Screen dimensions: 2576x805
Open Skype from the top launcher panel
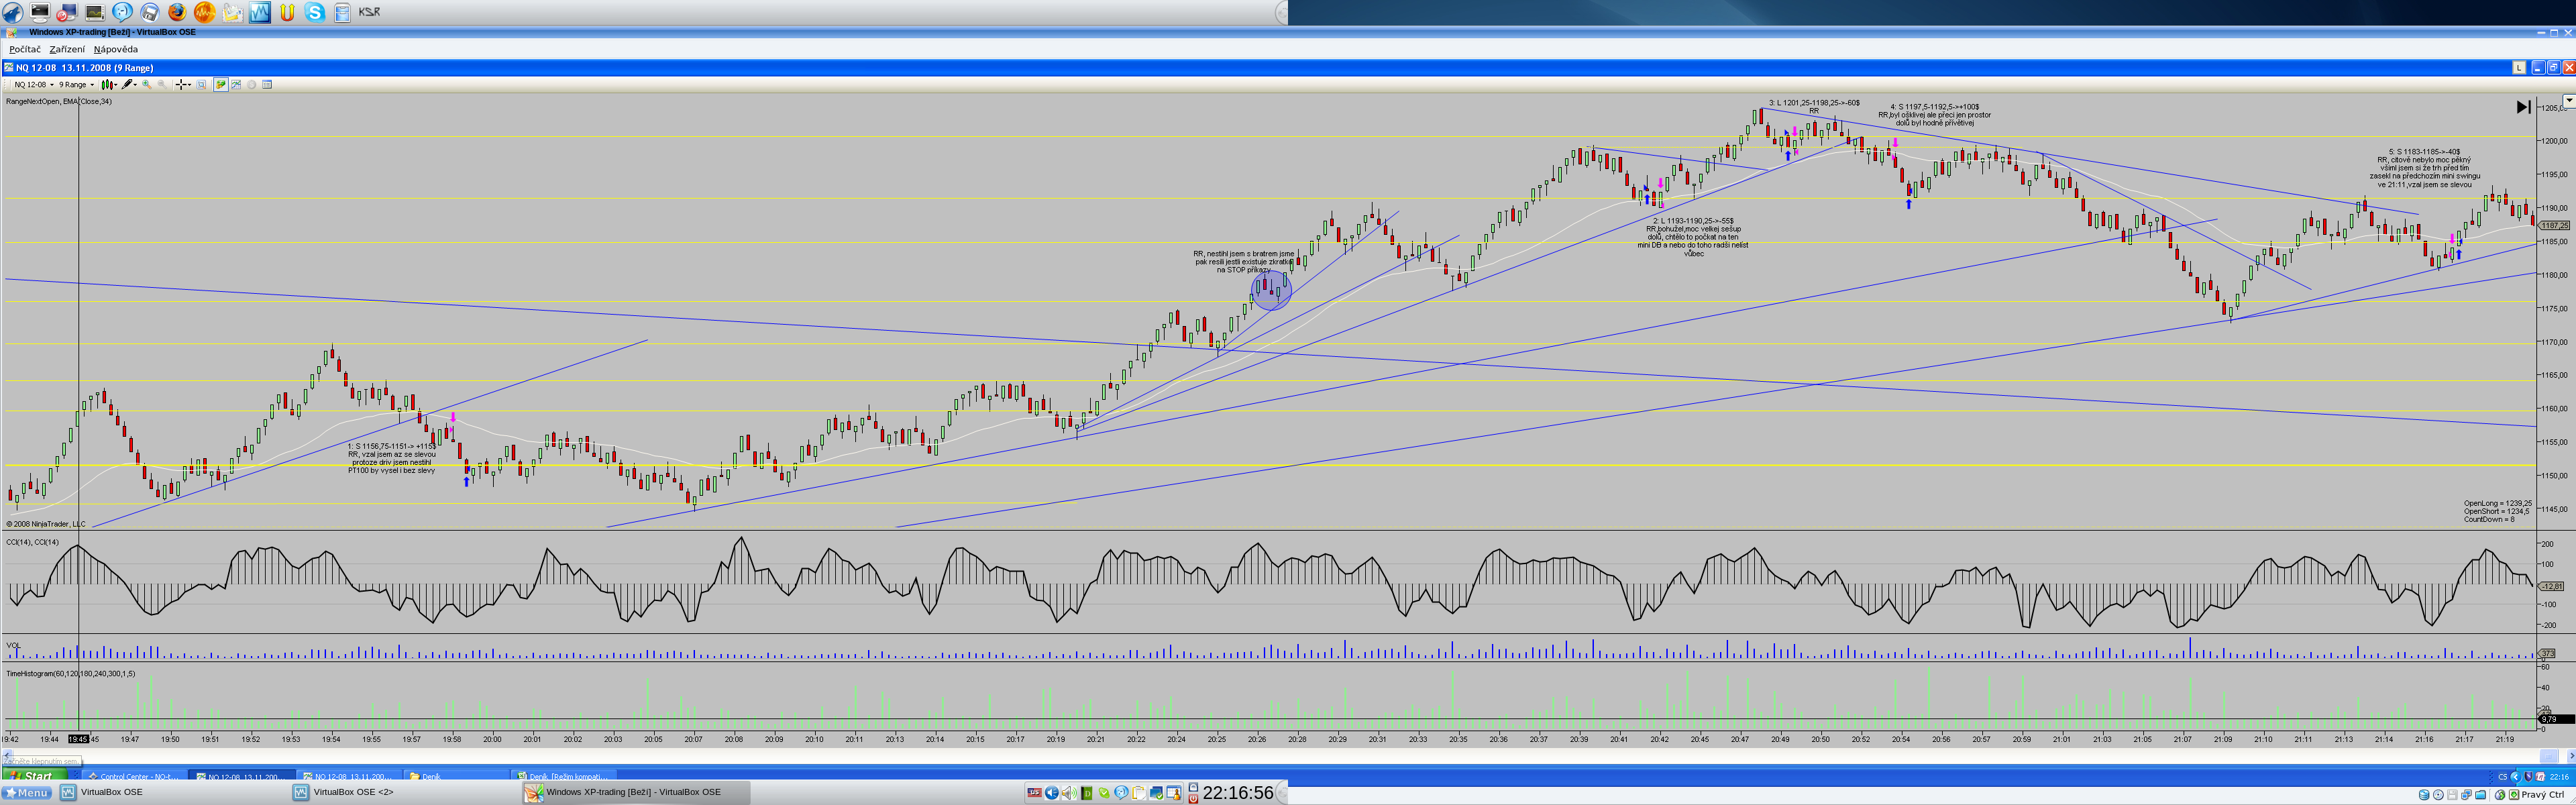coord(315,12)
